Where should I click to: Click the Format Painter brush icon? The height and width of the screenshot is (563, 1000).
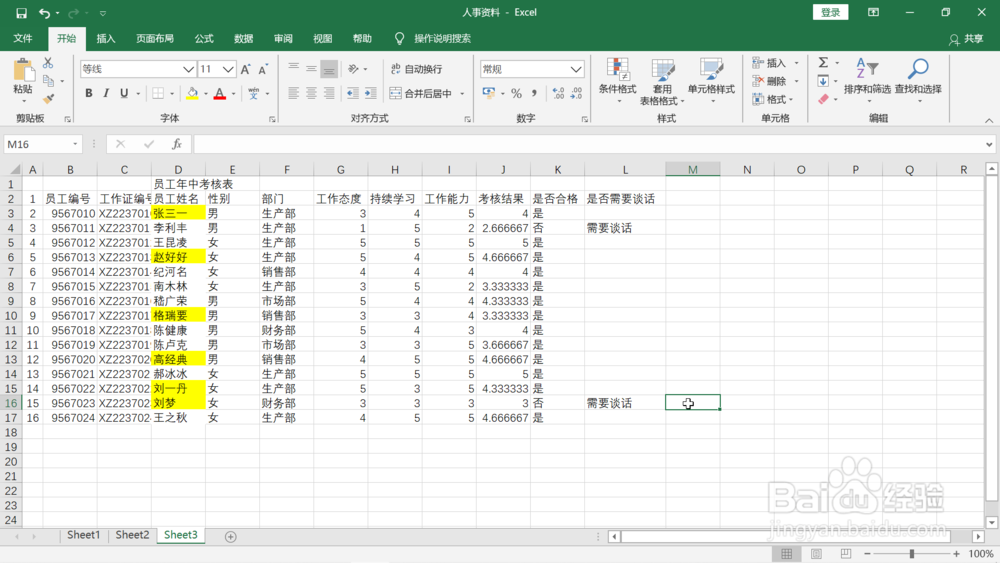(x=48, y=99)
